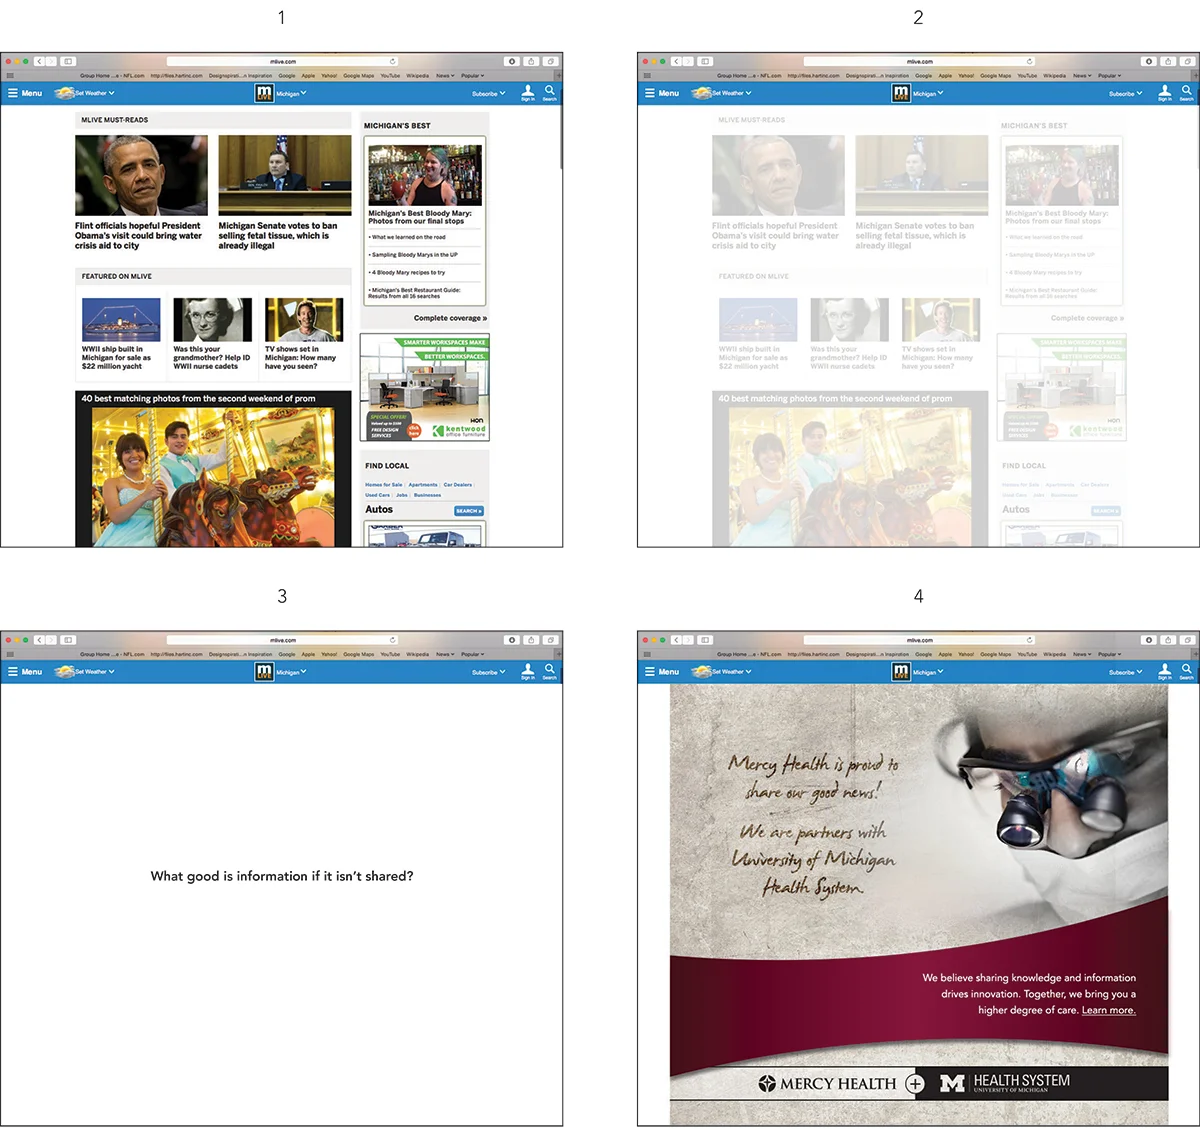Click the Sign In person icon in screenshot 1

click(x=528, y=91)
